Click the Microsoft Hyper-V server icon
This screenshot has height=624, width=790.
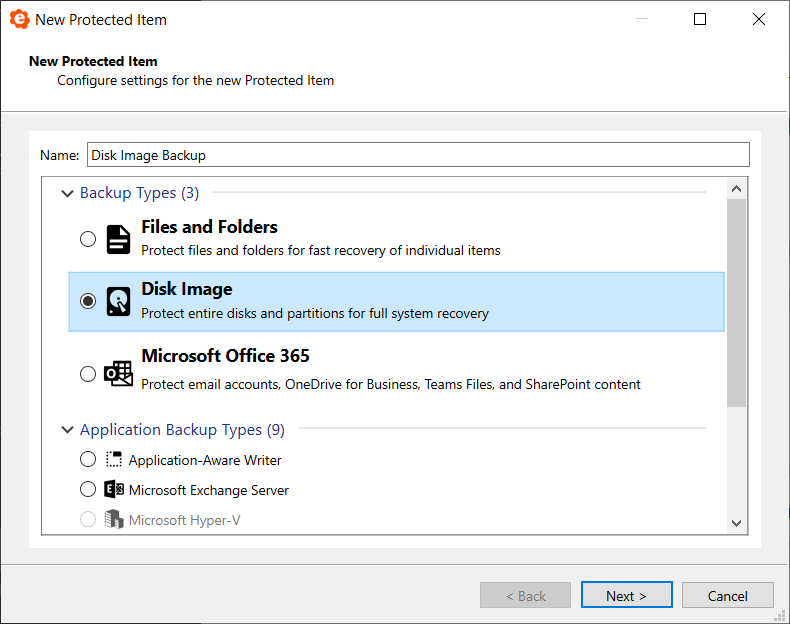click(115, 520)
